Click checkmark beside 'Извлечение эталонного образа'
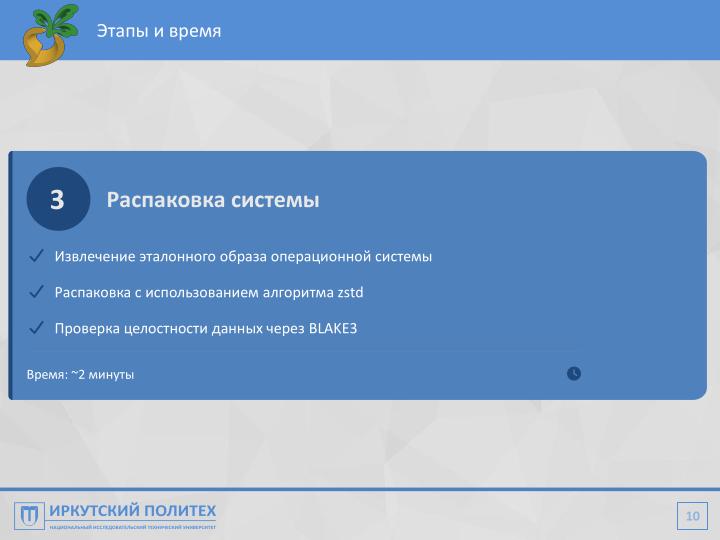The image size is (720, 540). coord(36,256)
